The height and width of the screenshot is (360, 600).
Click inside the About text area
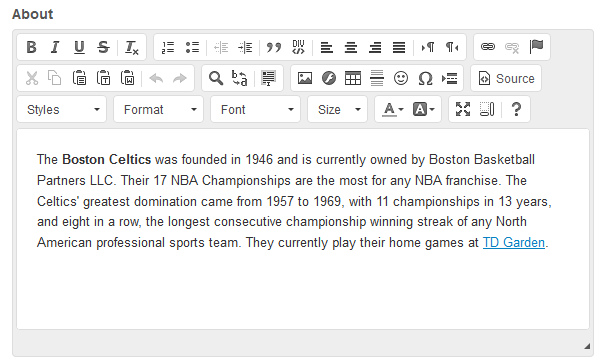[303, 229]
